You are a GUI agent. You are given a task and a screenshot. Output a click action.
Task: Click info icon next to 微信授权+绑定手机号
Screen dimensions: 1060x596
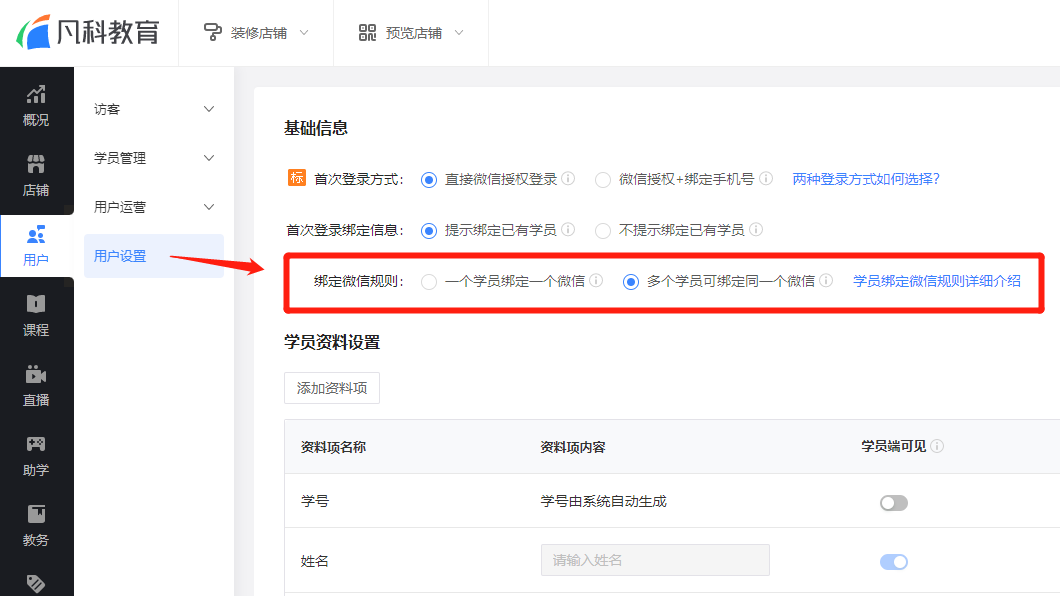coord(766,178)
